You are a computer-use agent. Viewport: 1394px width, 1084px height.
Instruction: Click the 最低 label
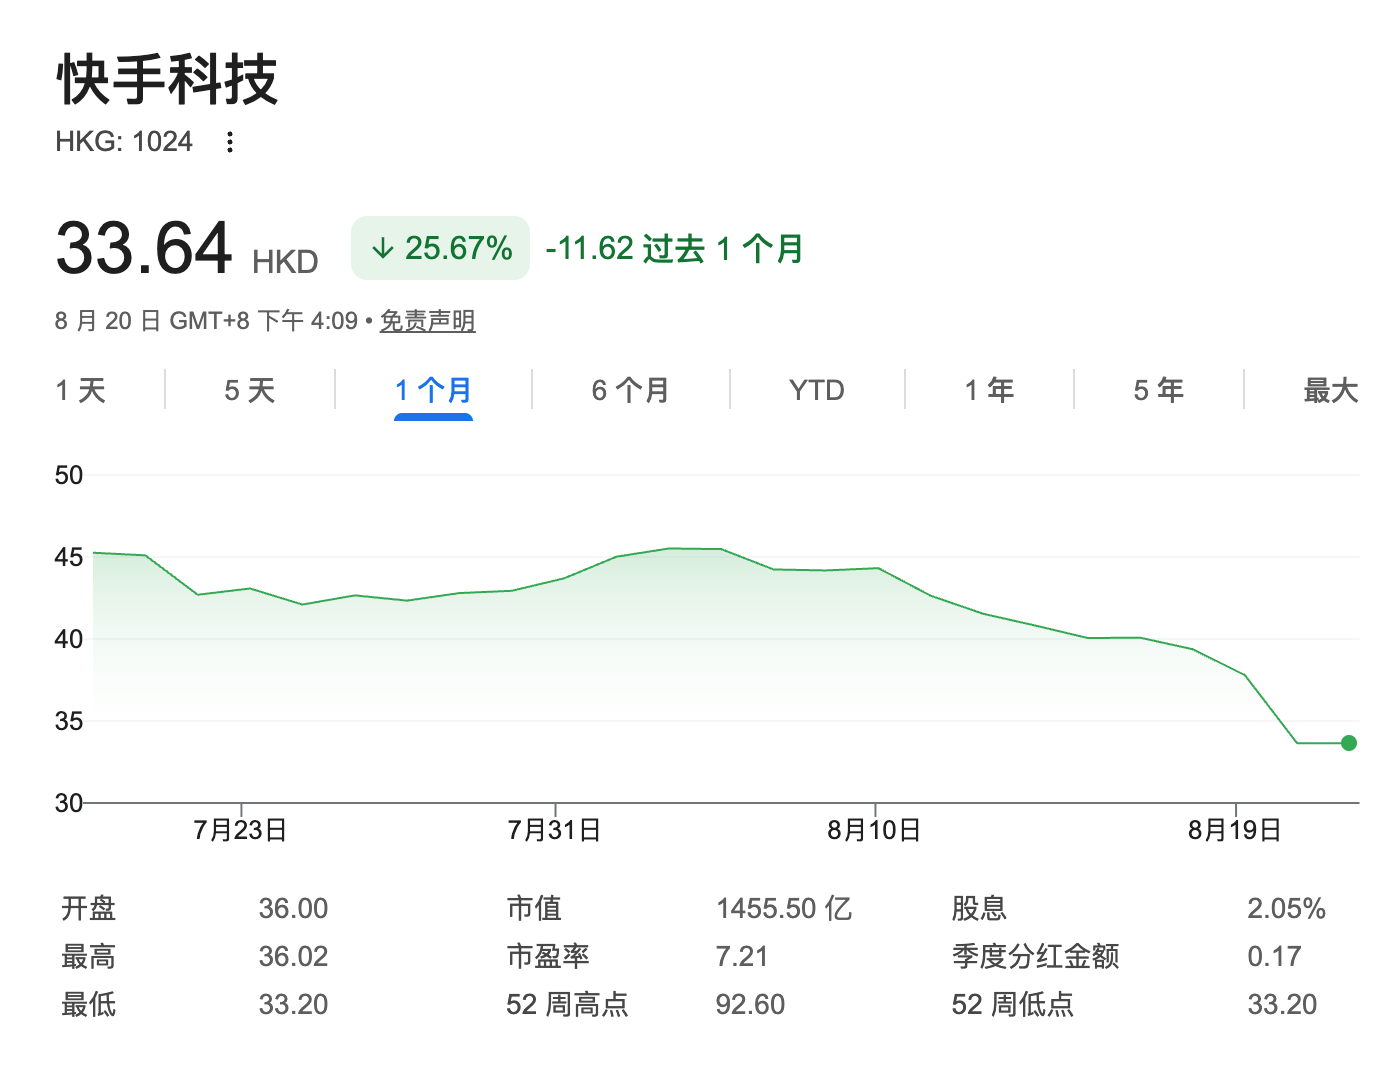click(x=89, y=1004)
